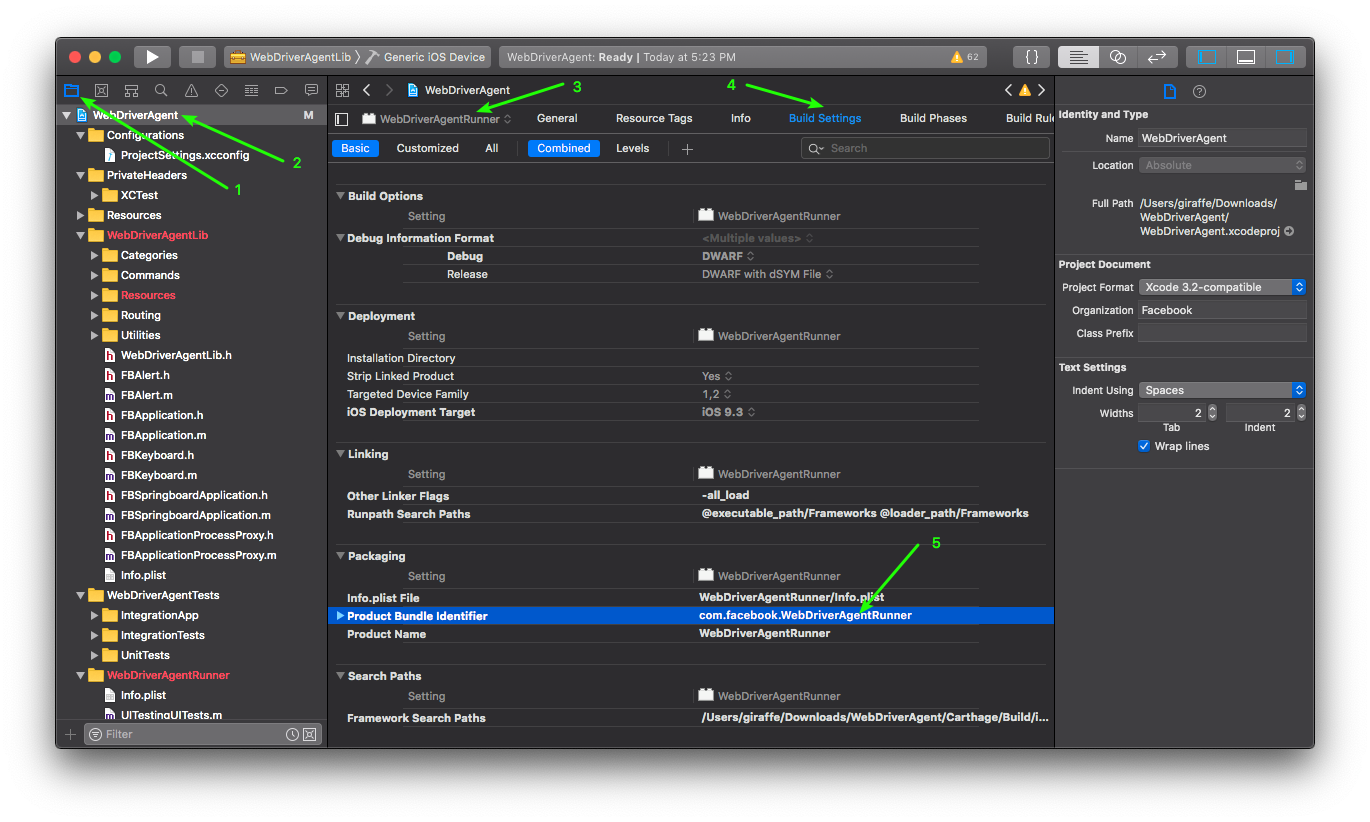
Task: Toggle the project and targets list sidebar
Action: point(342,119)
